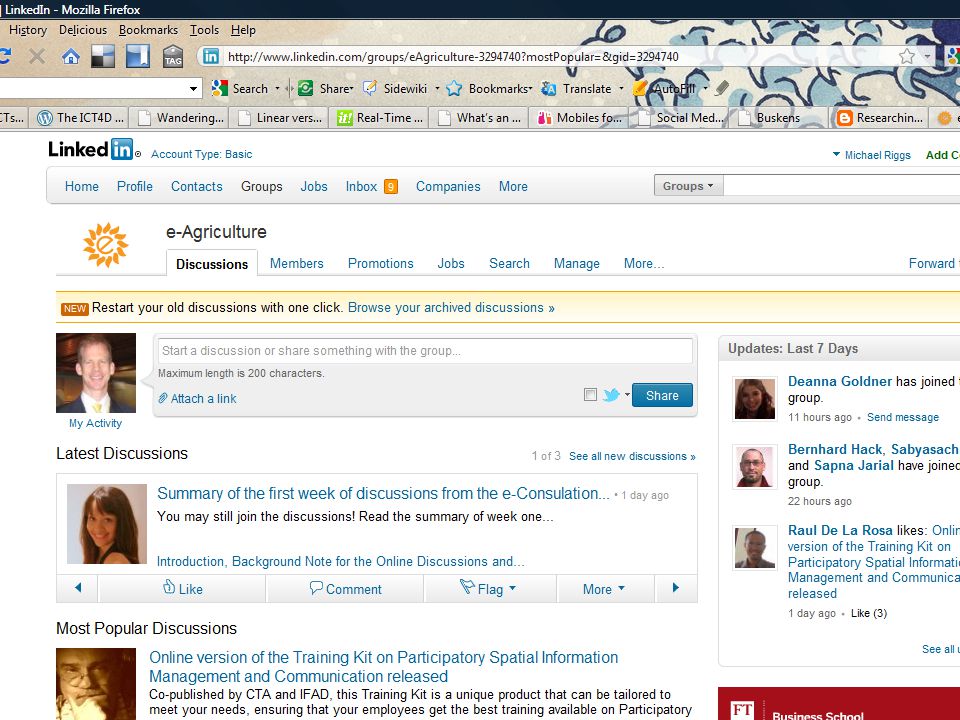Open the Contacts navigation link
The image size is (960, 720).
pos(197,187)
